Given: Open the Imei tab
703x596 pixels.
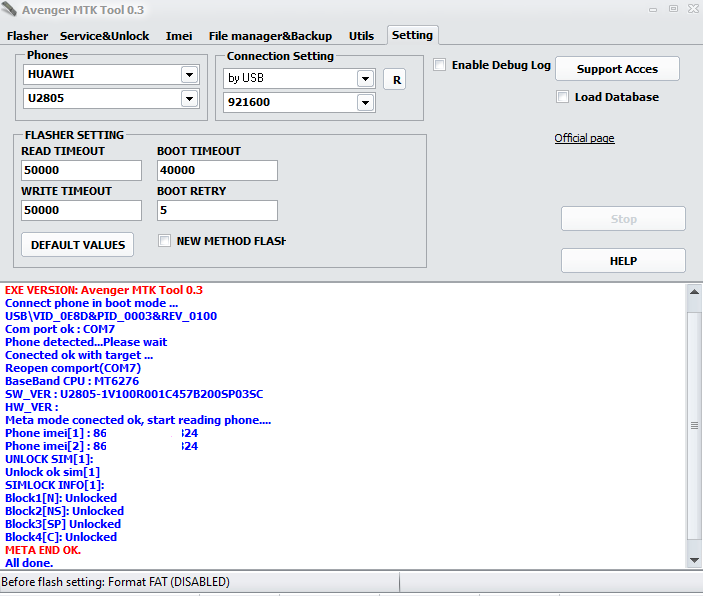Looking at the screenshot, I should [x=179, y=36].
